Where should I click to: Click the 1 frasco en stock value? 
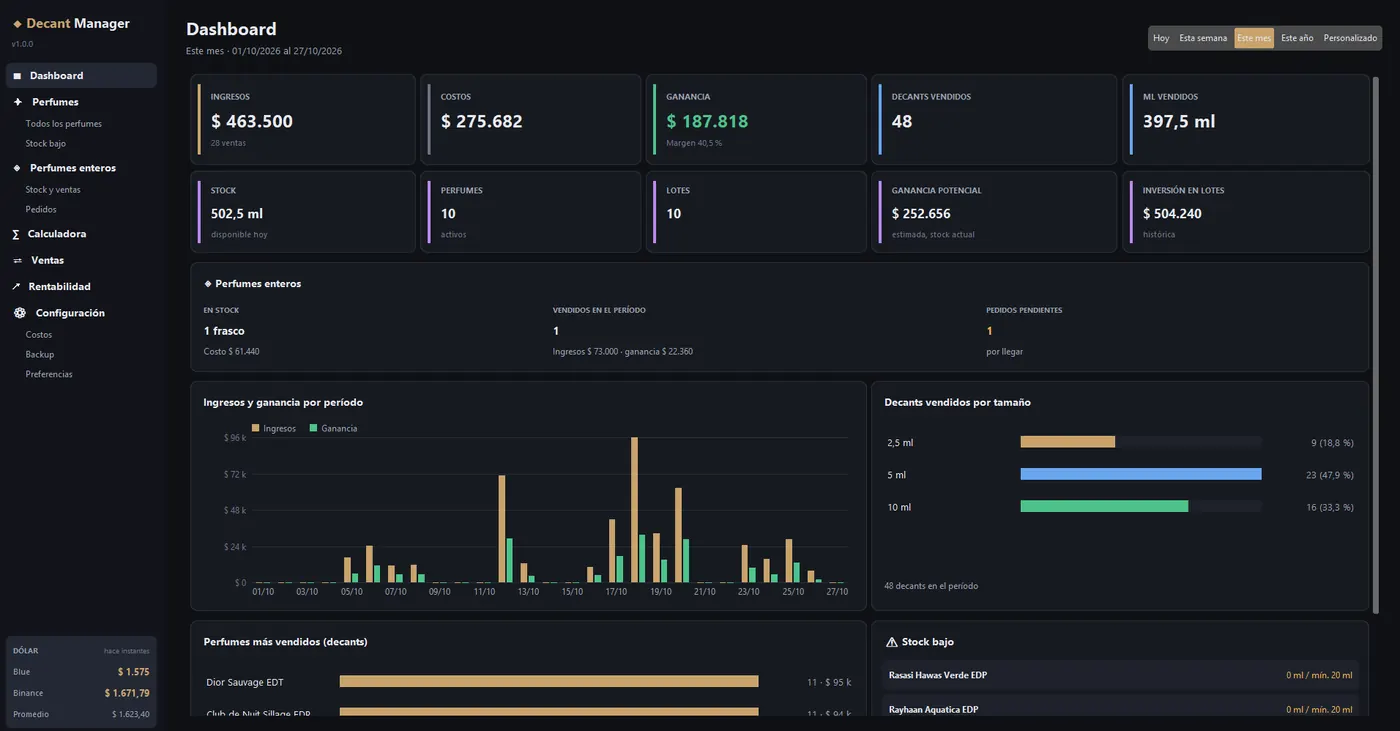224,331
